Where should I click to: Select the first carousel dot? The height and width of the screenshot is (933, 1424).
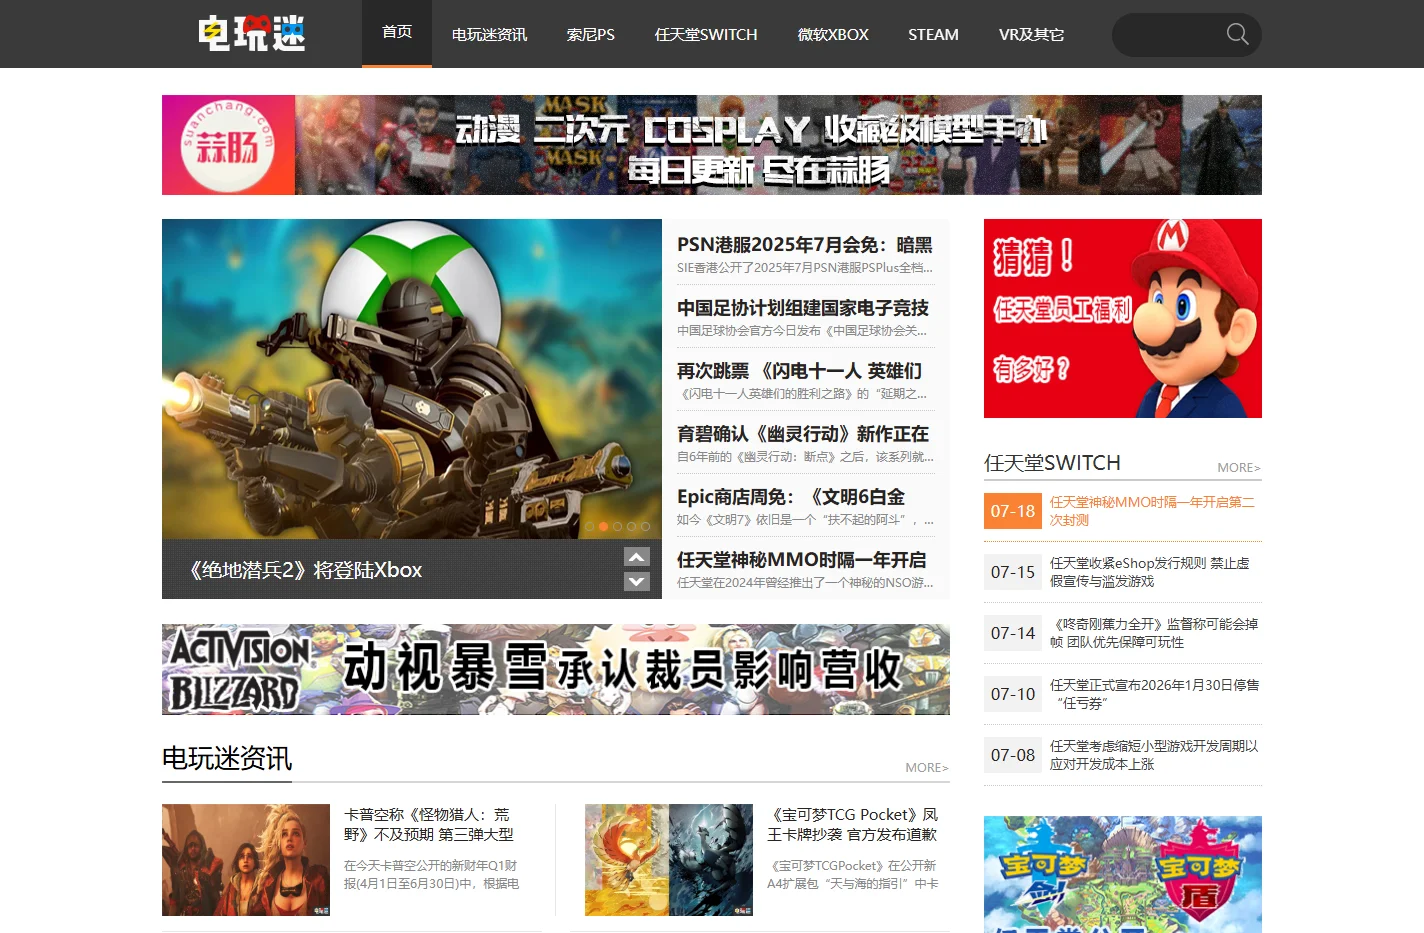[x=590, y=526]
